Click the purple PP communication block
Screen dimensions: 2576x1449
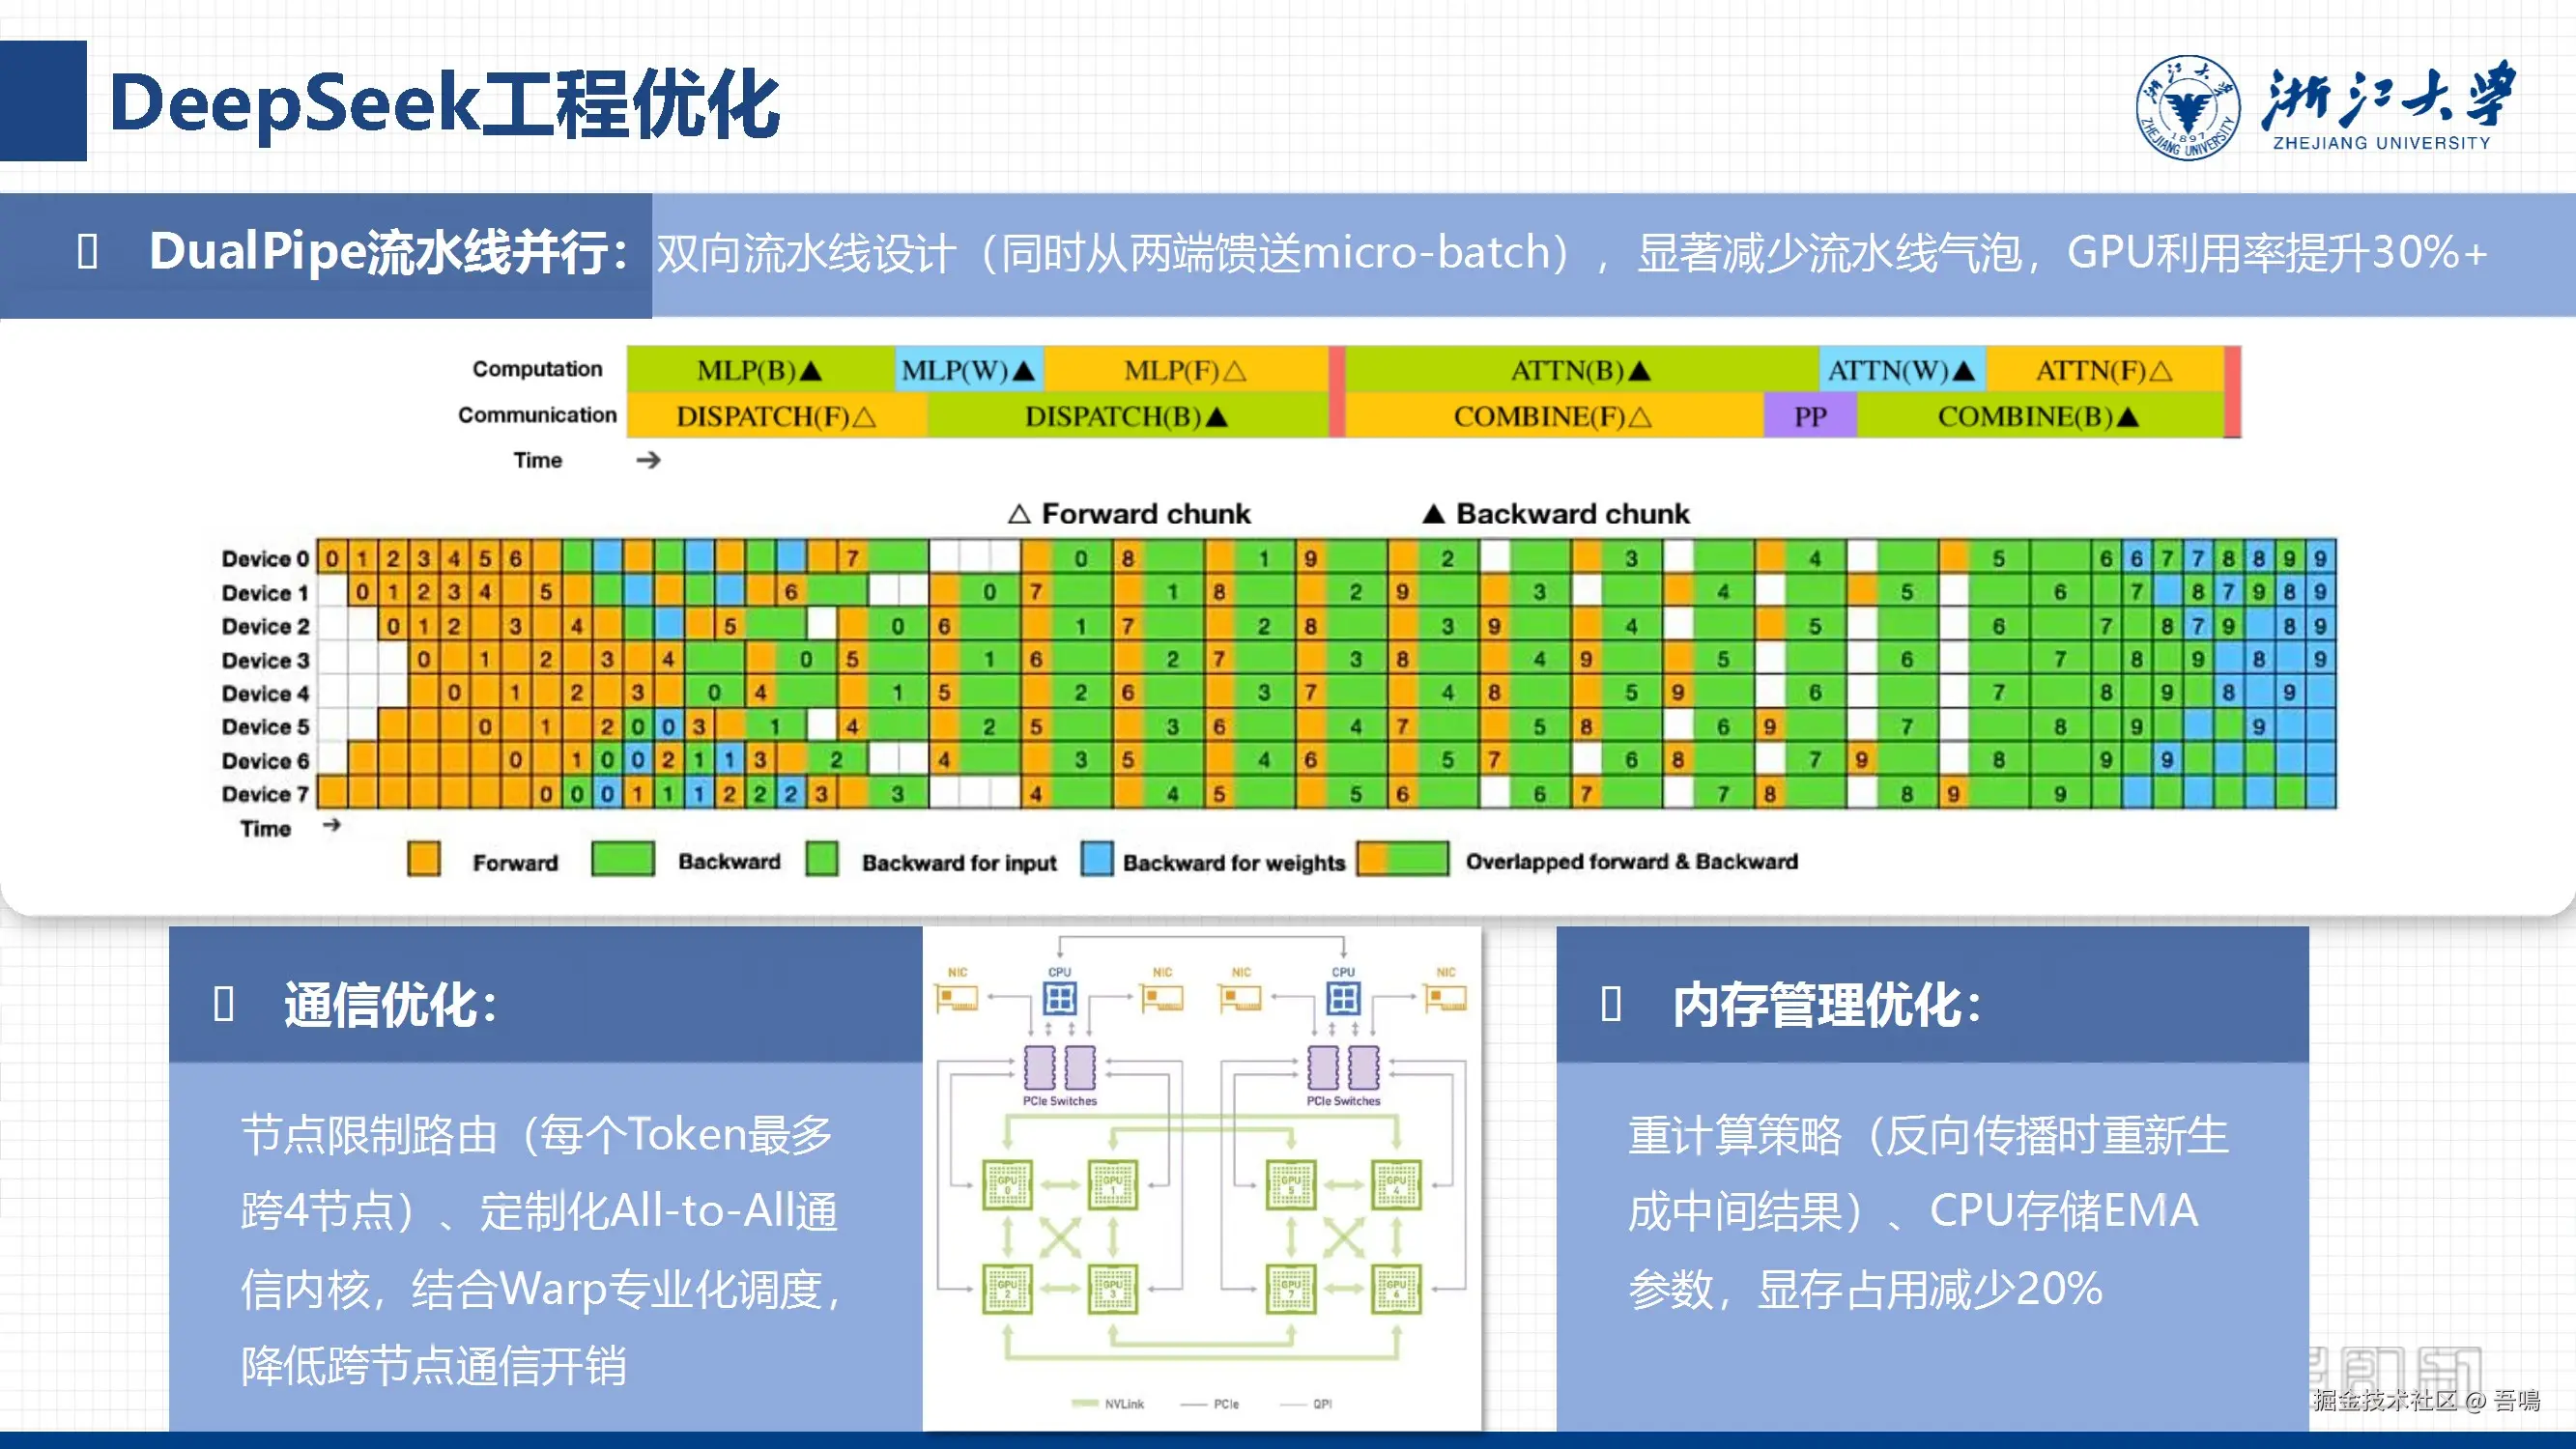(1810, 416)
